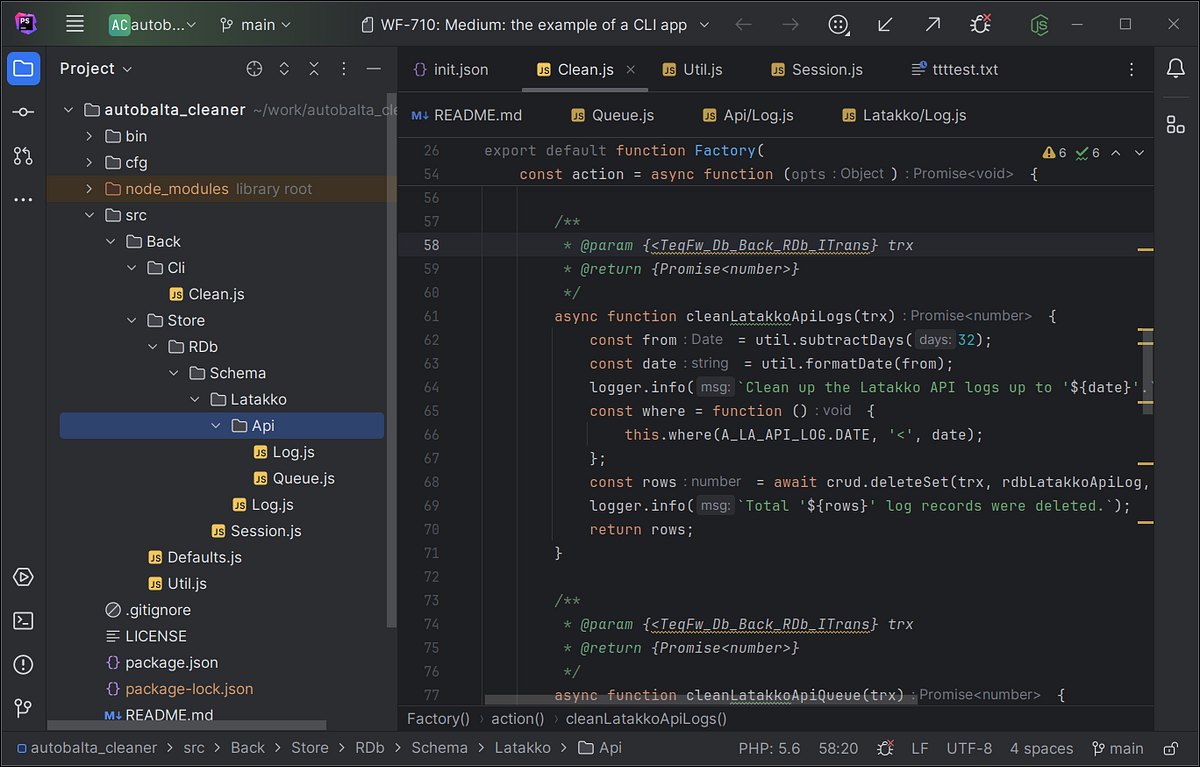Click the Select Opened File target icon
1200x767 pixels.
coord(254,69)
